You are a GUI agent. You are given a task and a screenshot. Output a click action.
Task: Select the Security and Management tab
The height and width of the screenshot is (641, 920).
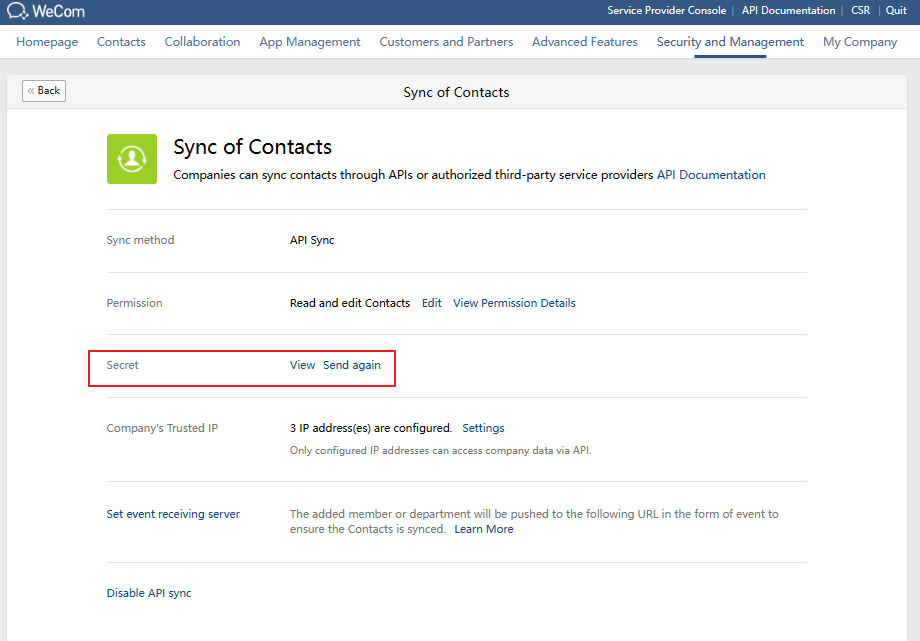click(729, 42)
